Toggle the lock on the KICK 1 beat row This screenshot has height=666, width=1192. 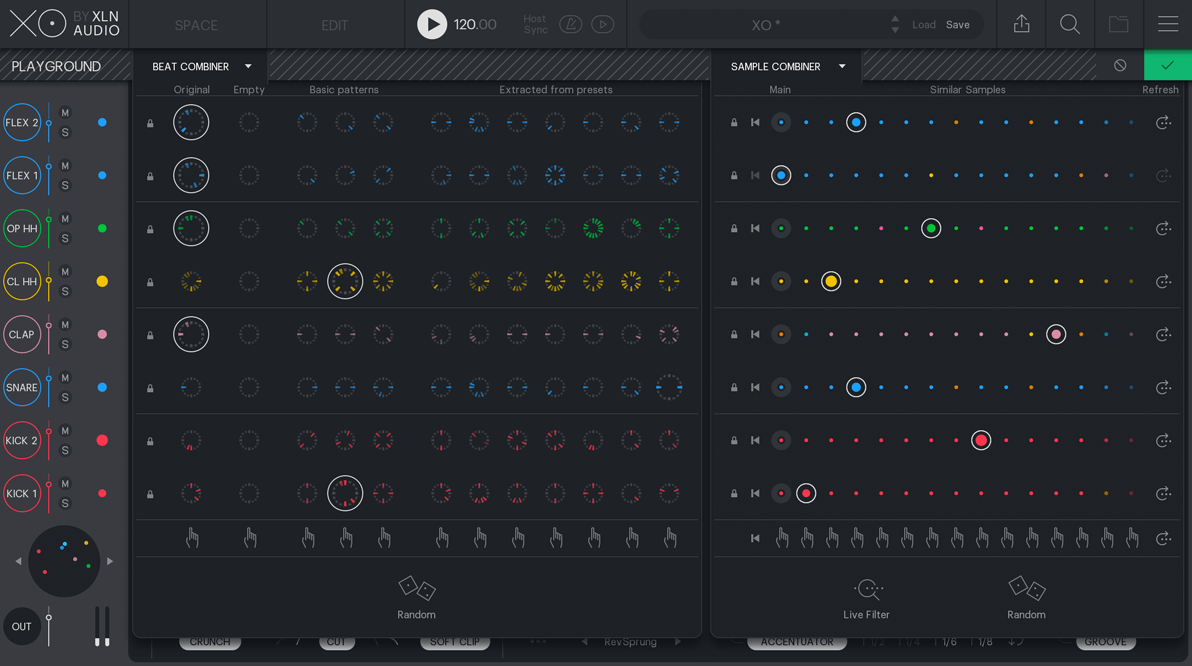point(151,494)
